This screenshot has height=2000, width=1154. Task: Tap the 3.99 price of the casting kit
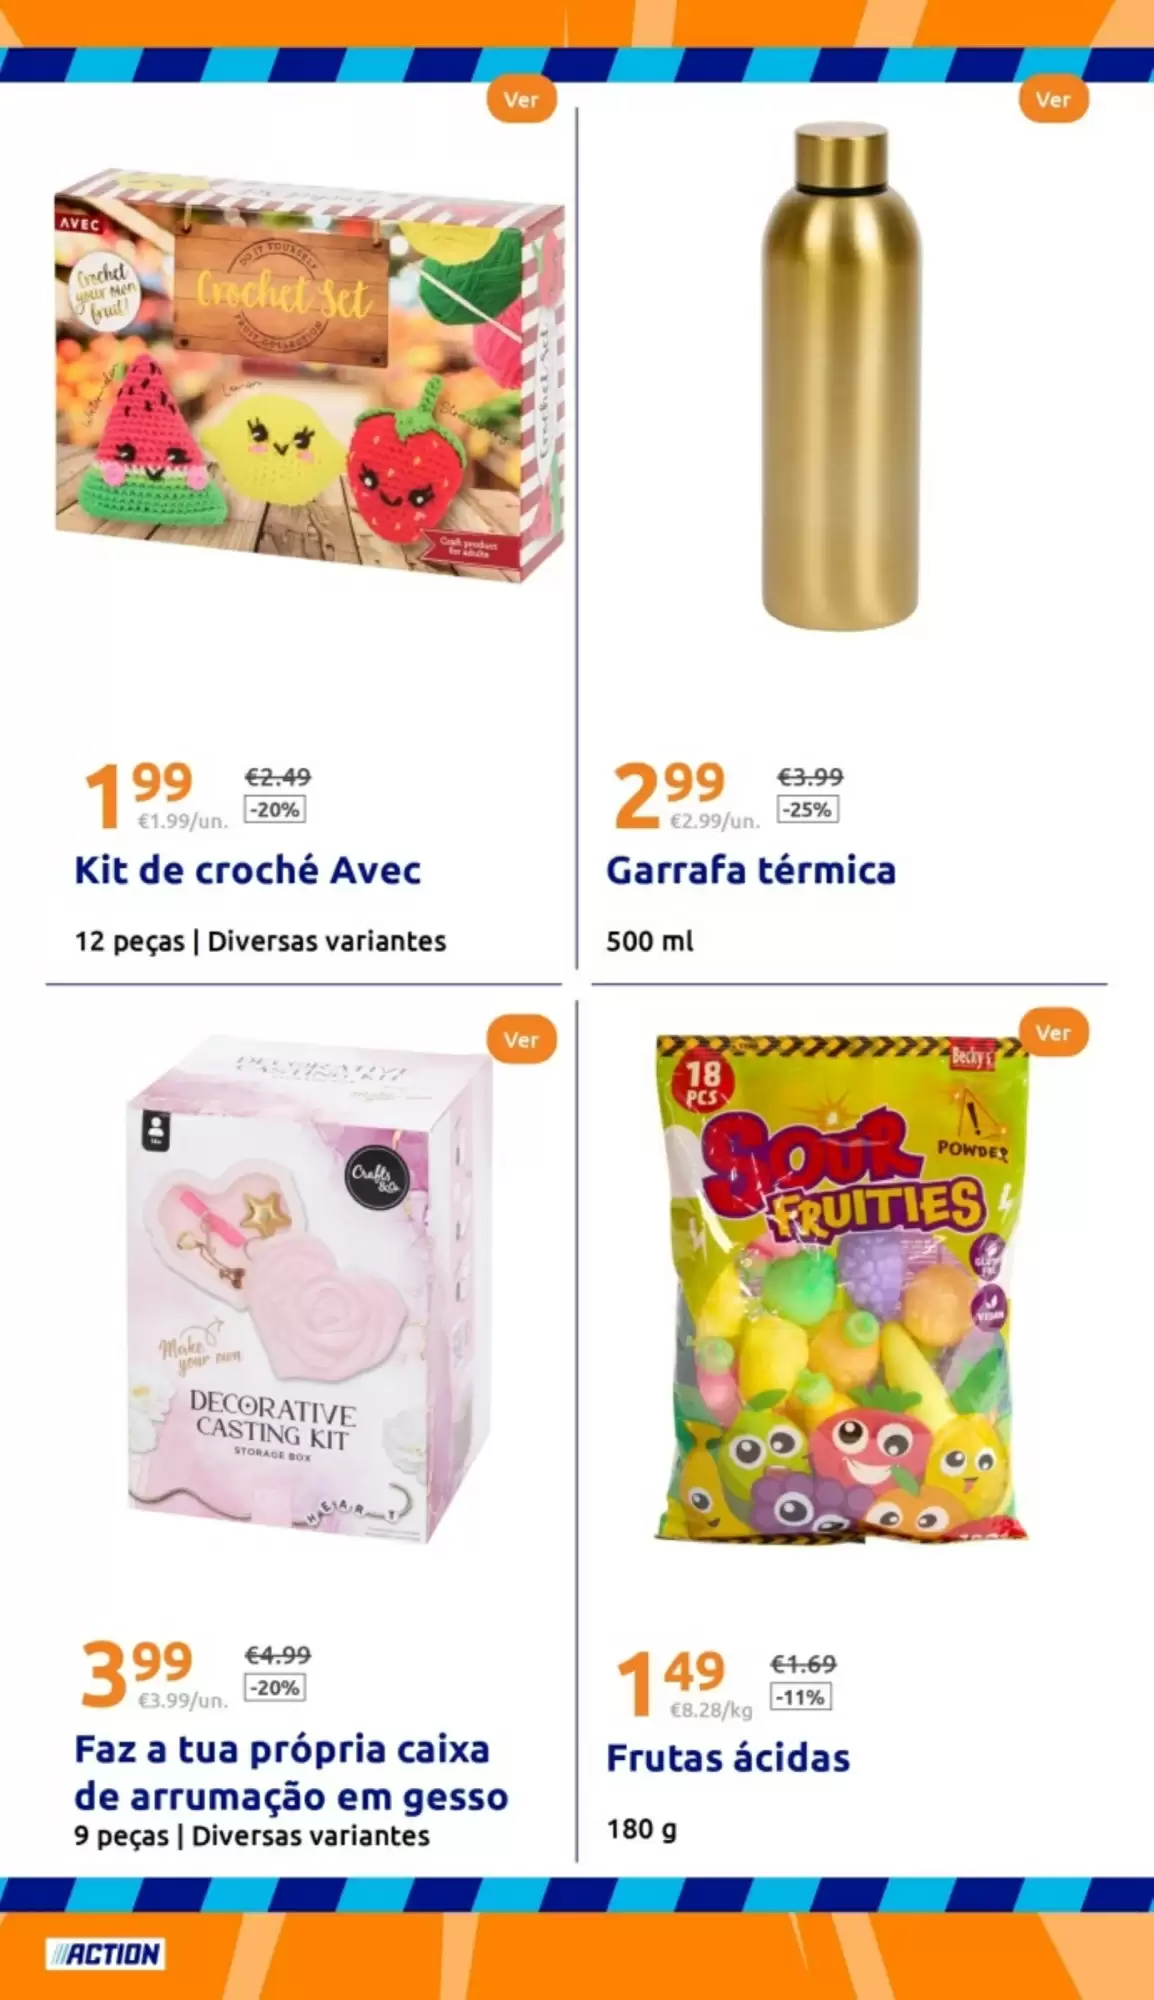137,1673
